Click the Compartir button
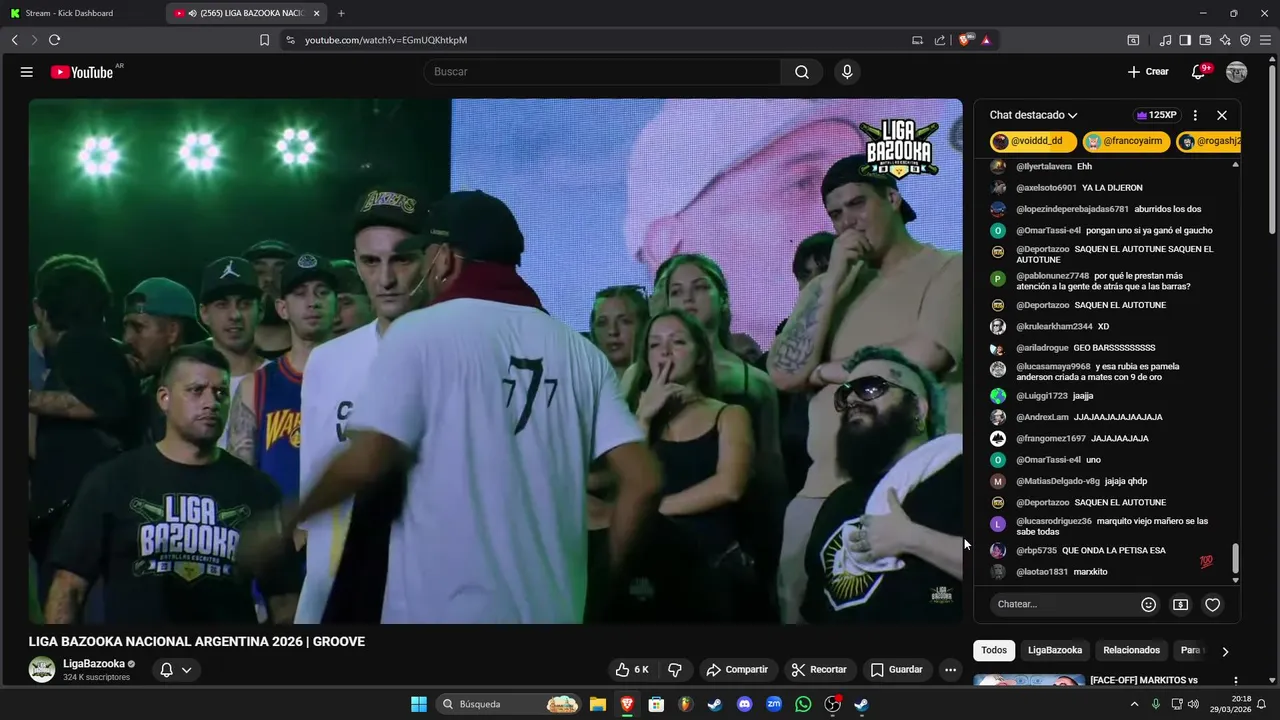 pyautogui.click(x=737, y=670)
